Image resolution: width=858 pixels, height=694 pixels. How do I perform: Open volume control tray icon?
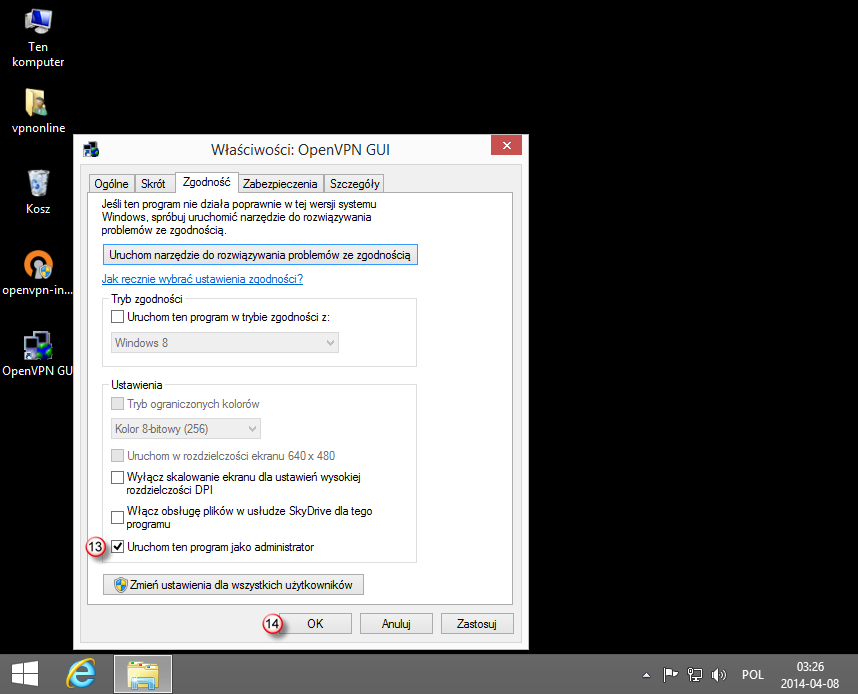coord(718,675)
